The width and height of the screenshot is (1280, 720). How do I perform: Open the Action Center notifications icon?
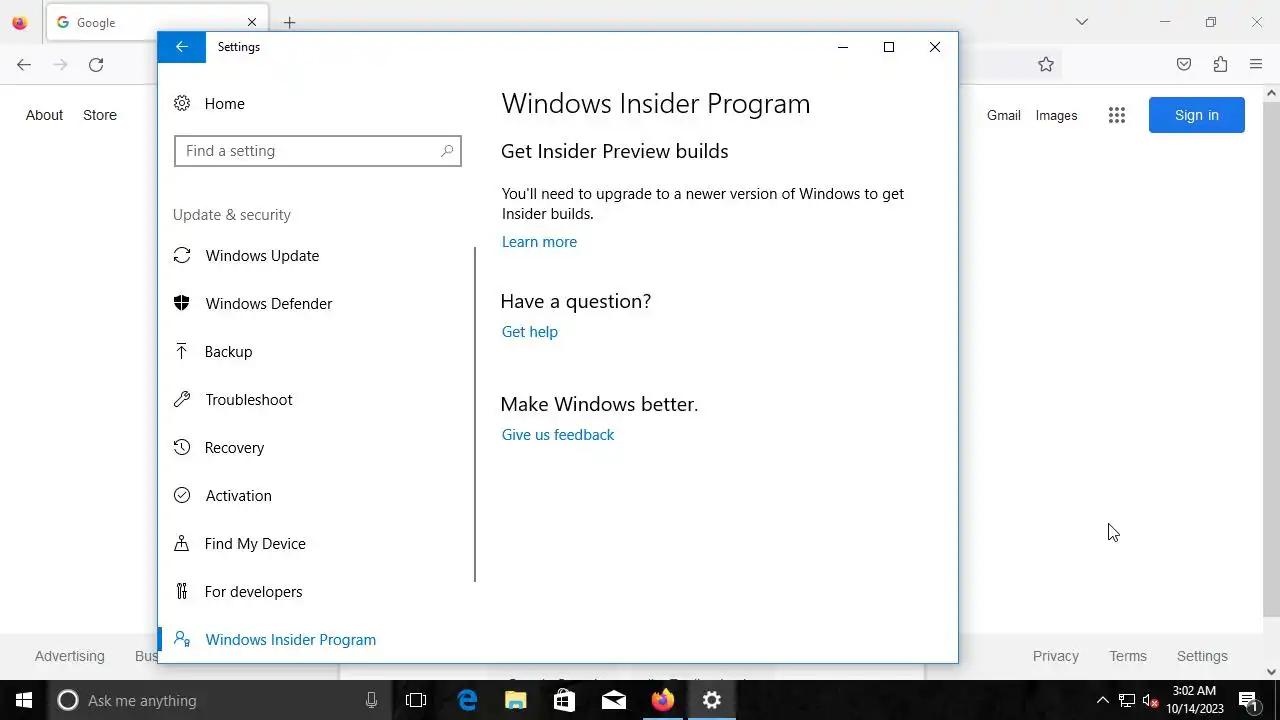[1248, 700]
